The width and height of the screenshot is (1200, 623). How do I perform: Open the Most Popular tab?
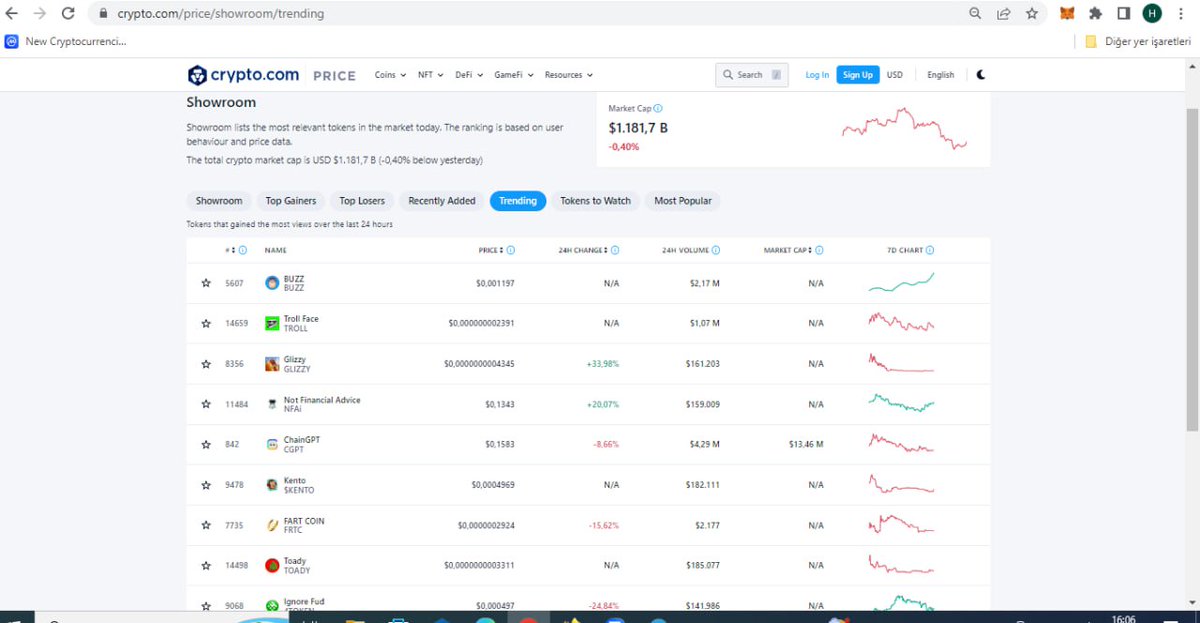click(683, 201)
